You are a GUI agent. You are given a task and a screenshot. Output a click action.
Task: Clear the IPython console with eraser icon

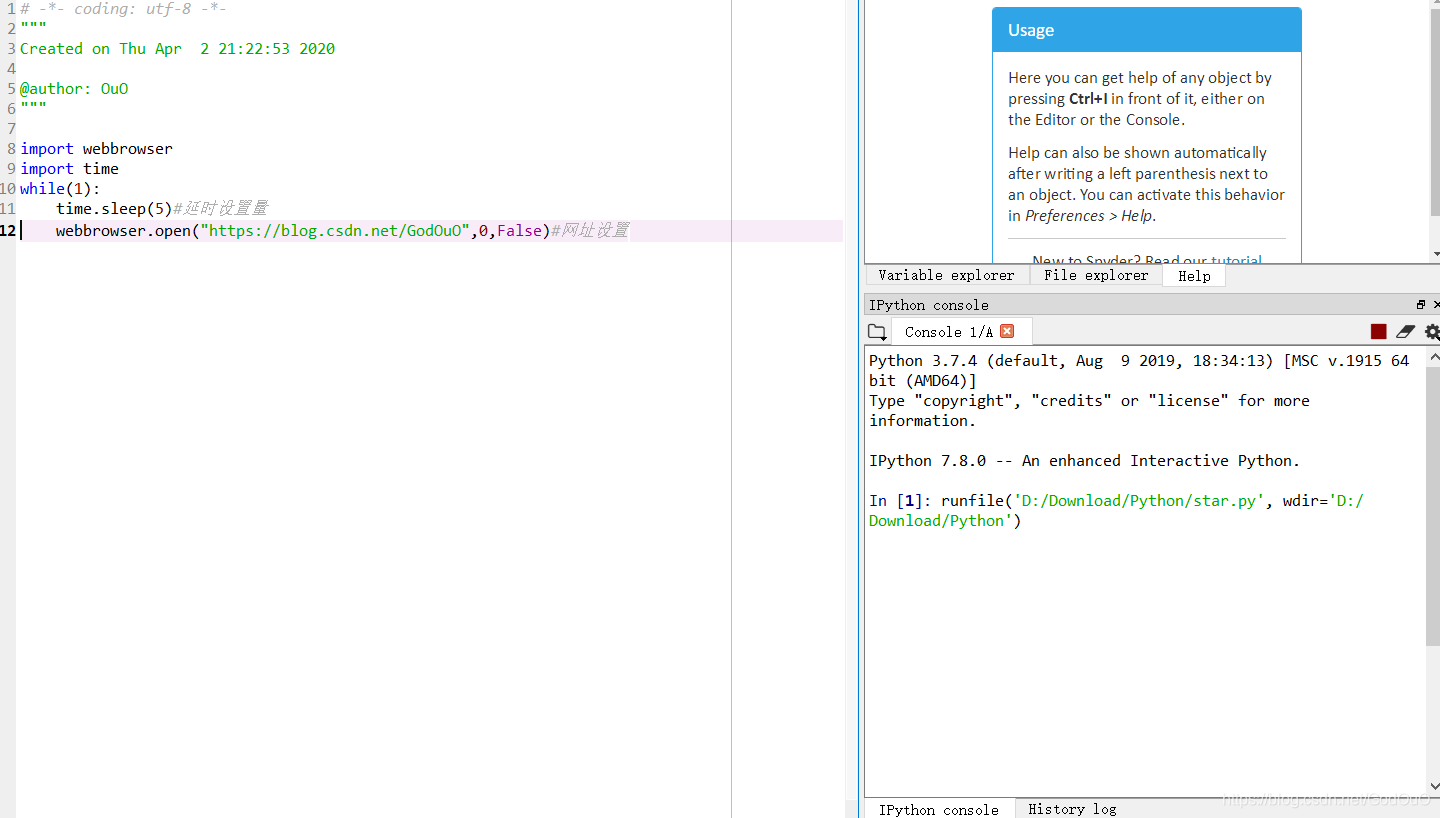(1406, 332)
